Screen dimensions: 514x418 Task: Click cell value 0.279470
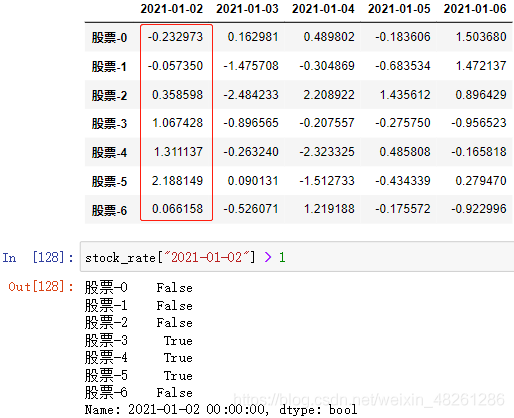pyautogui.click(x=481, y=181)
